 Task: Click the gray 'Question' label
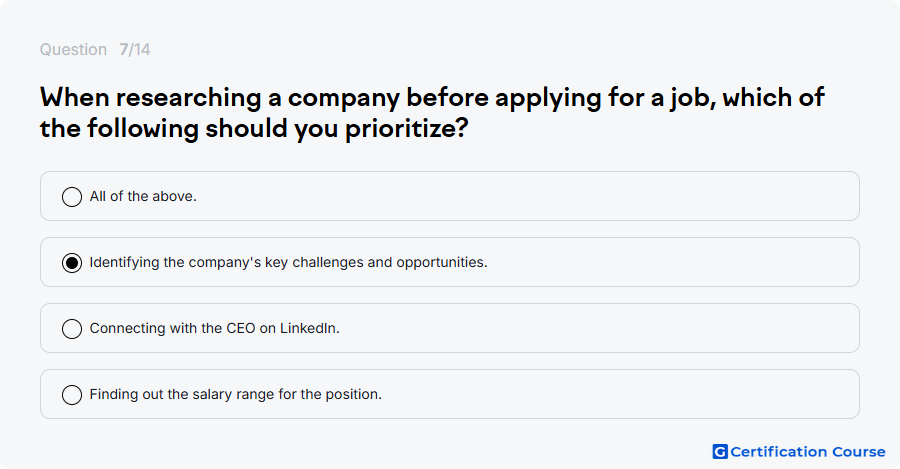73,49
